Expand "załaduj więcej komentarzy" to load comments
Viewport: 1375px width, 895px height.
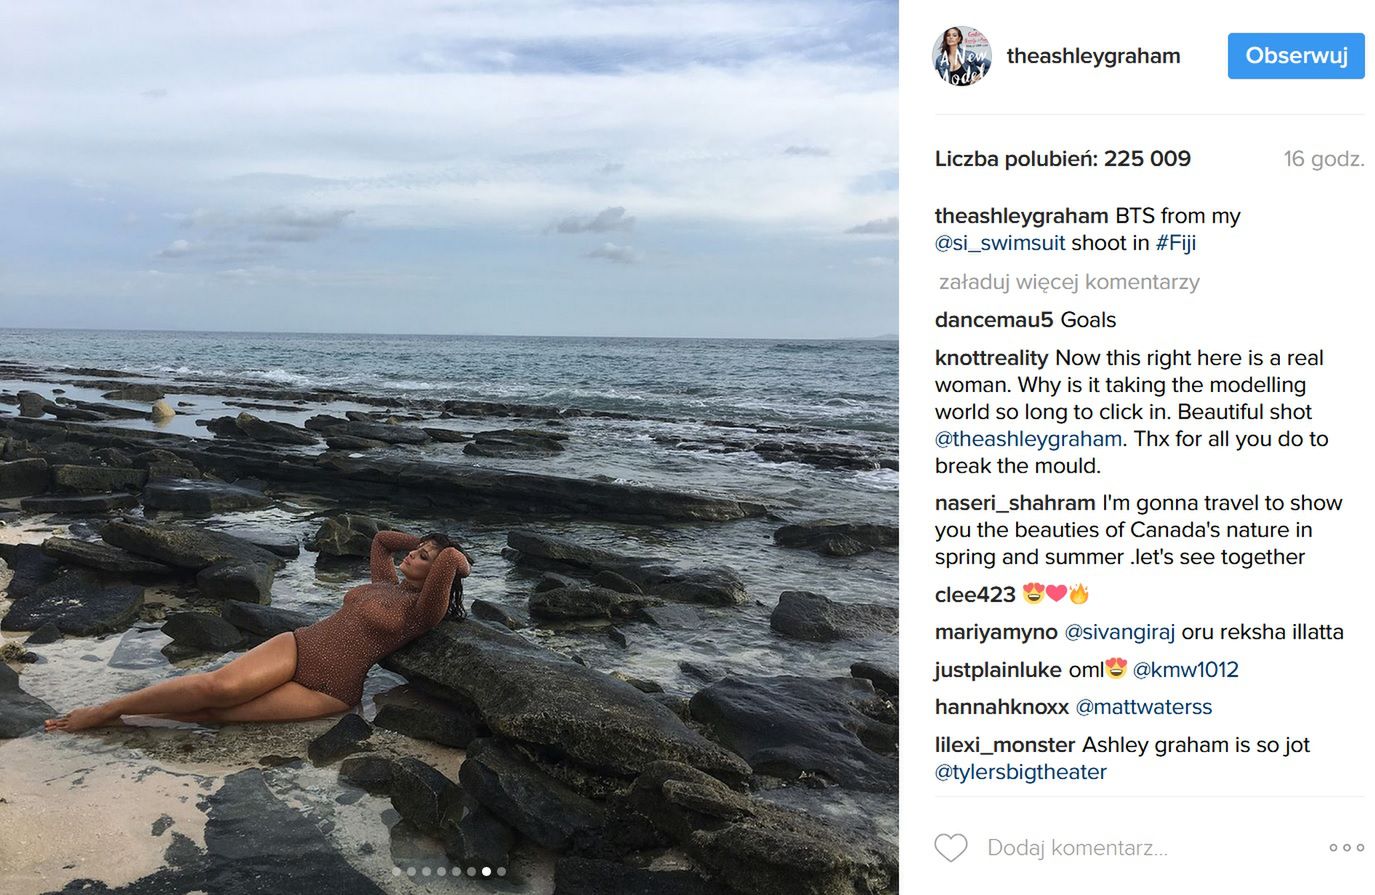tap(1068, 282)
